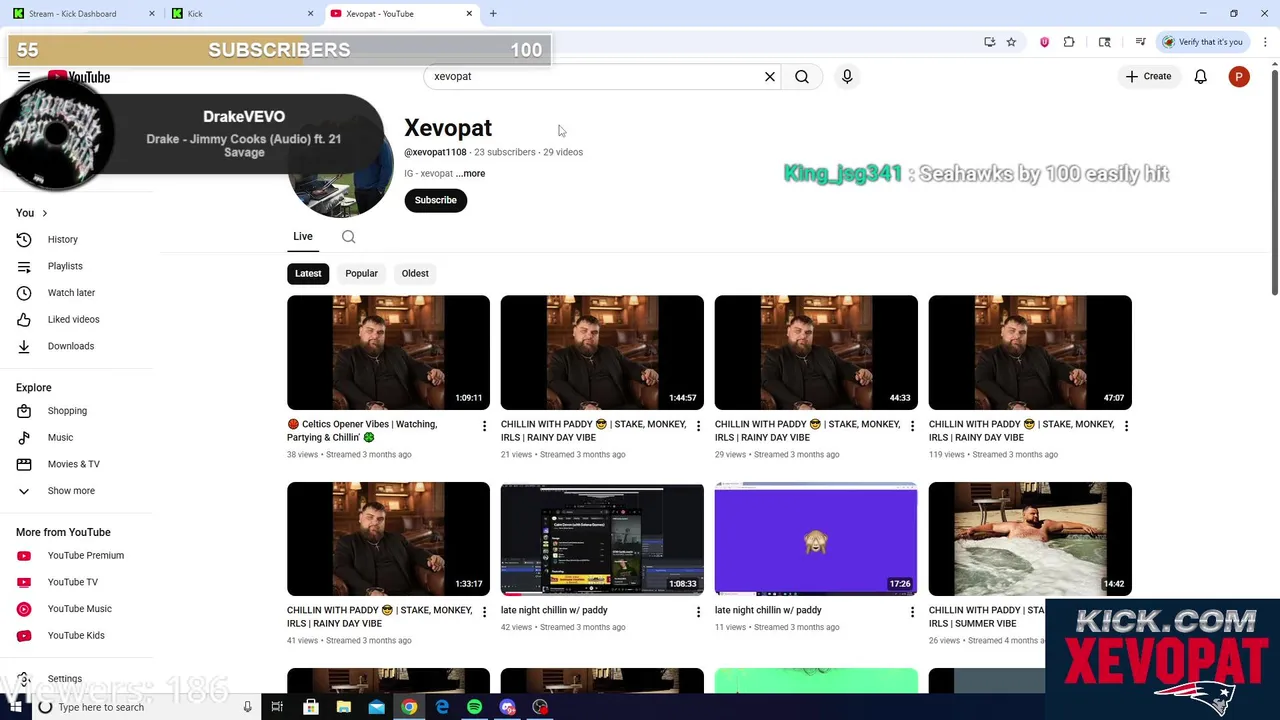Click the Create button

click(x=1148, y=77)
